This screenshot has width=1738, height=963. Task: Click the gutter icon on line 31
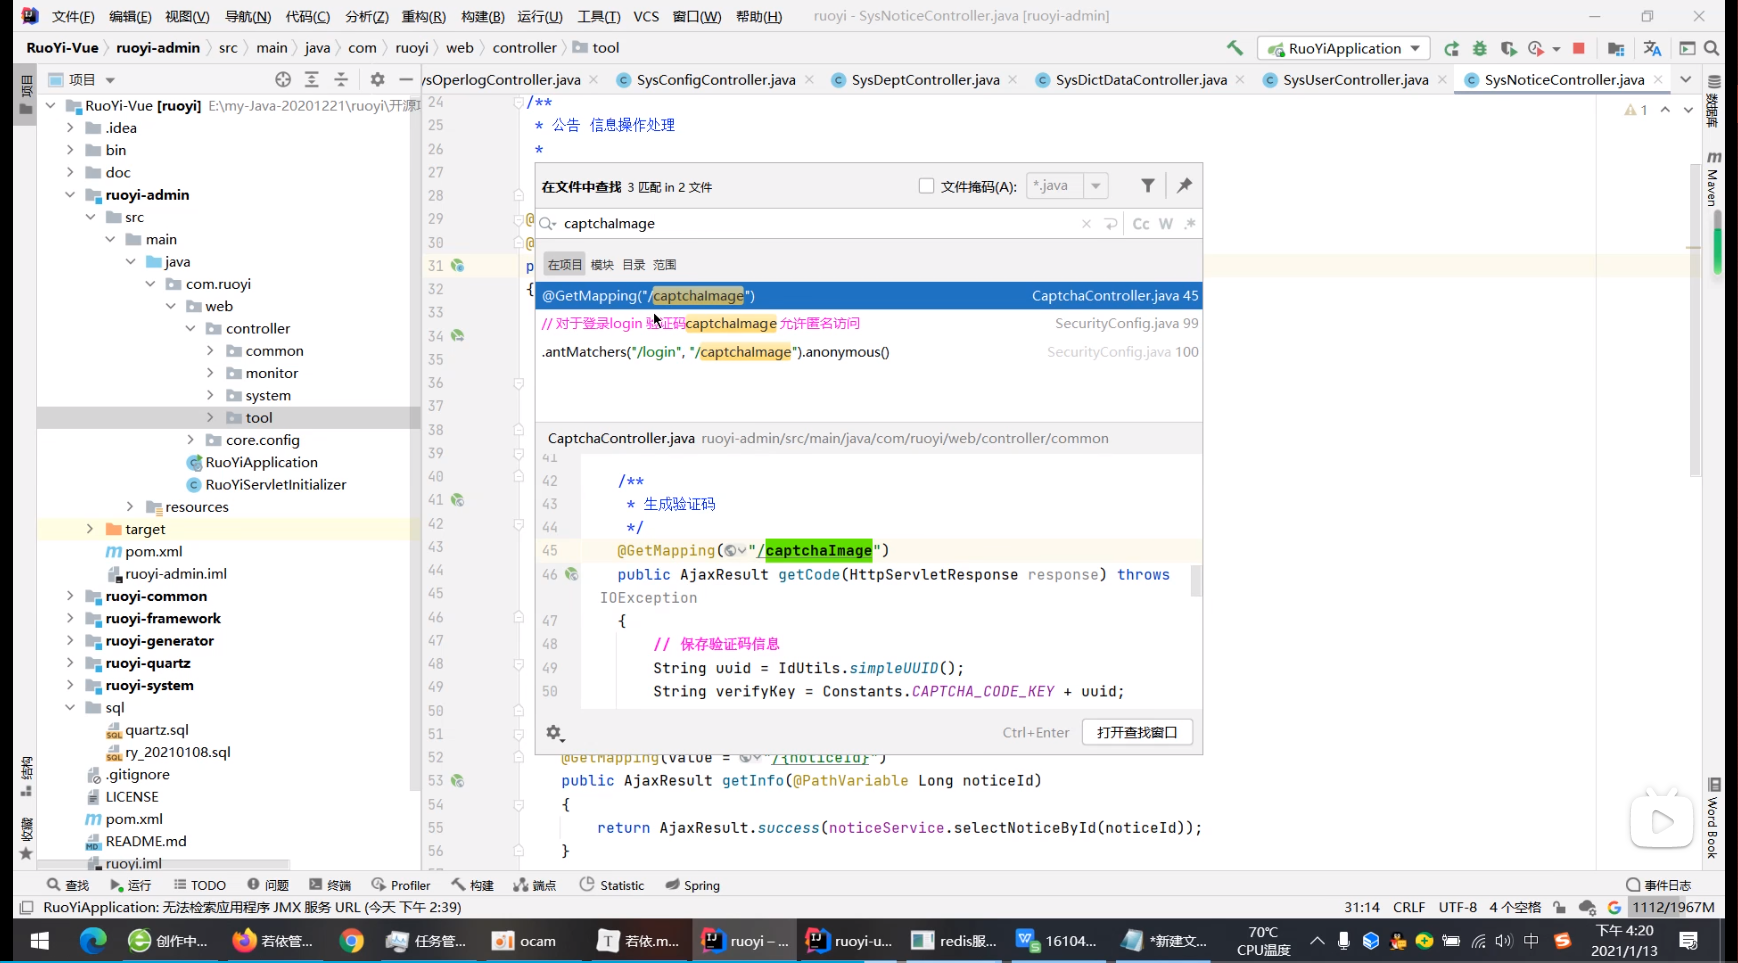[457, 266]
